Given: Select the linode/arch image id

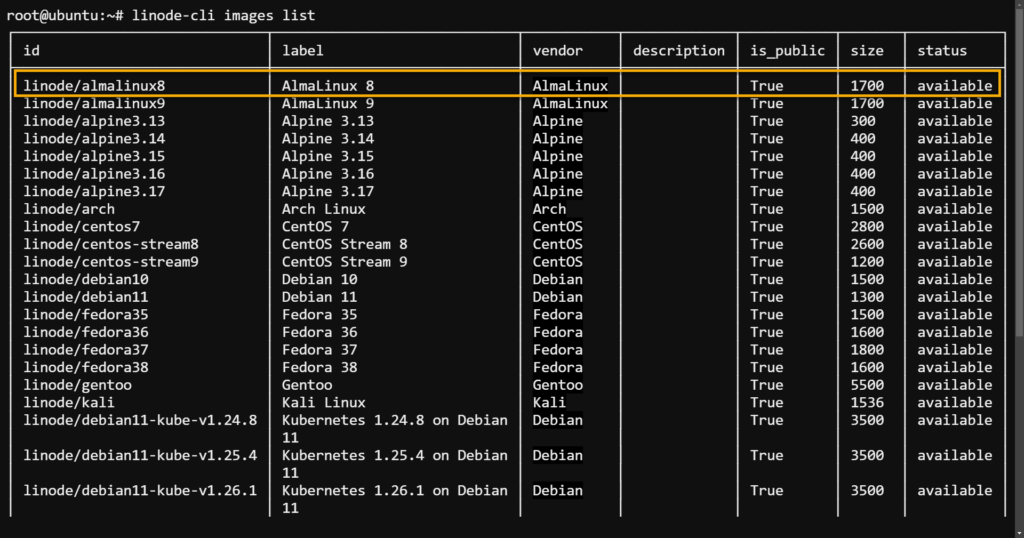Looking at the screenshot, I should pos(69,209).
